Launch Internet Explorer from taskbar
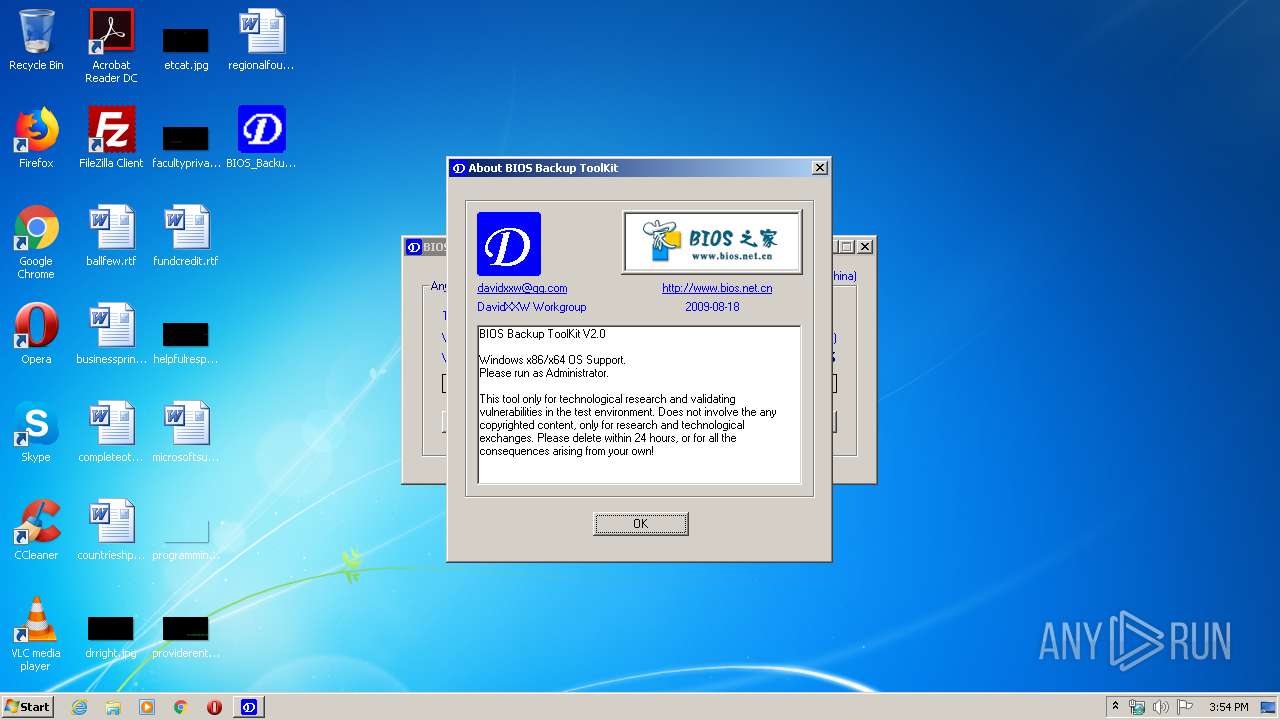This screenshot has height=720, width=1280. click(79, 707)
